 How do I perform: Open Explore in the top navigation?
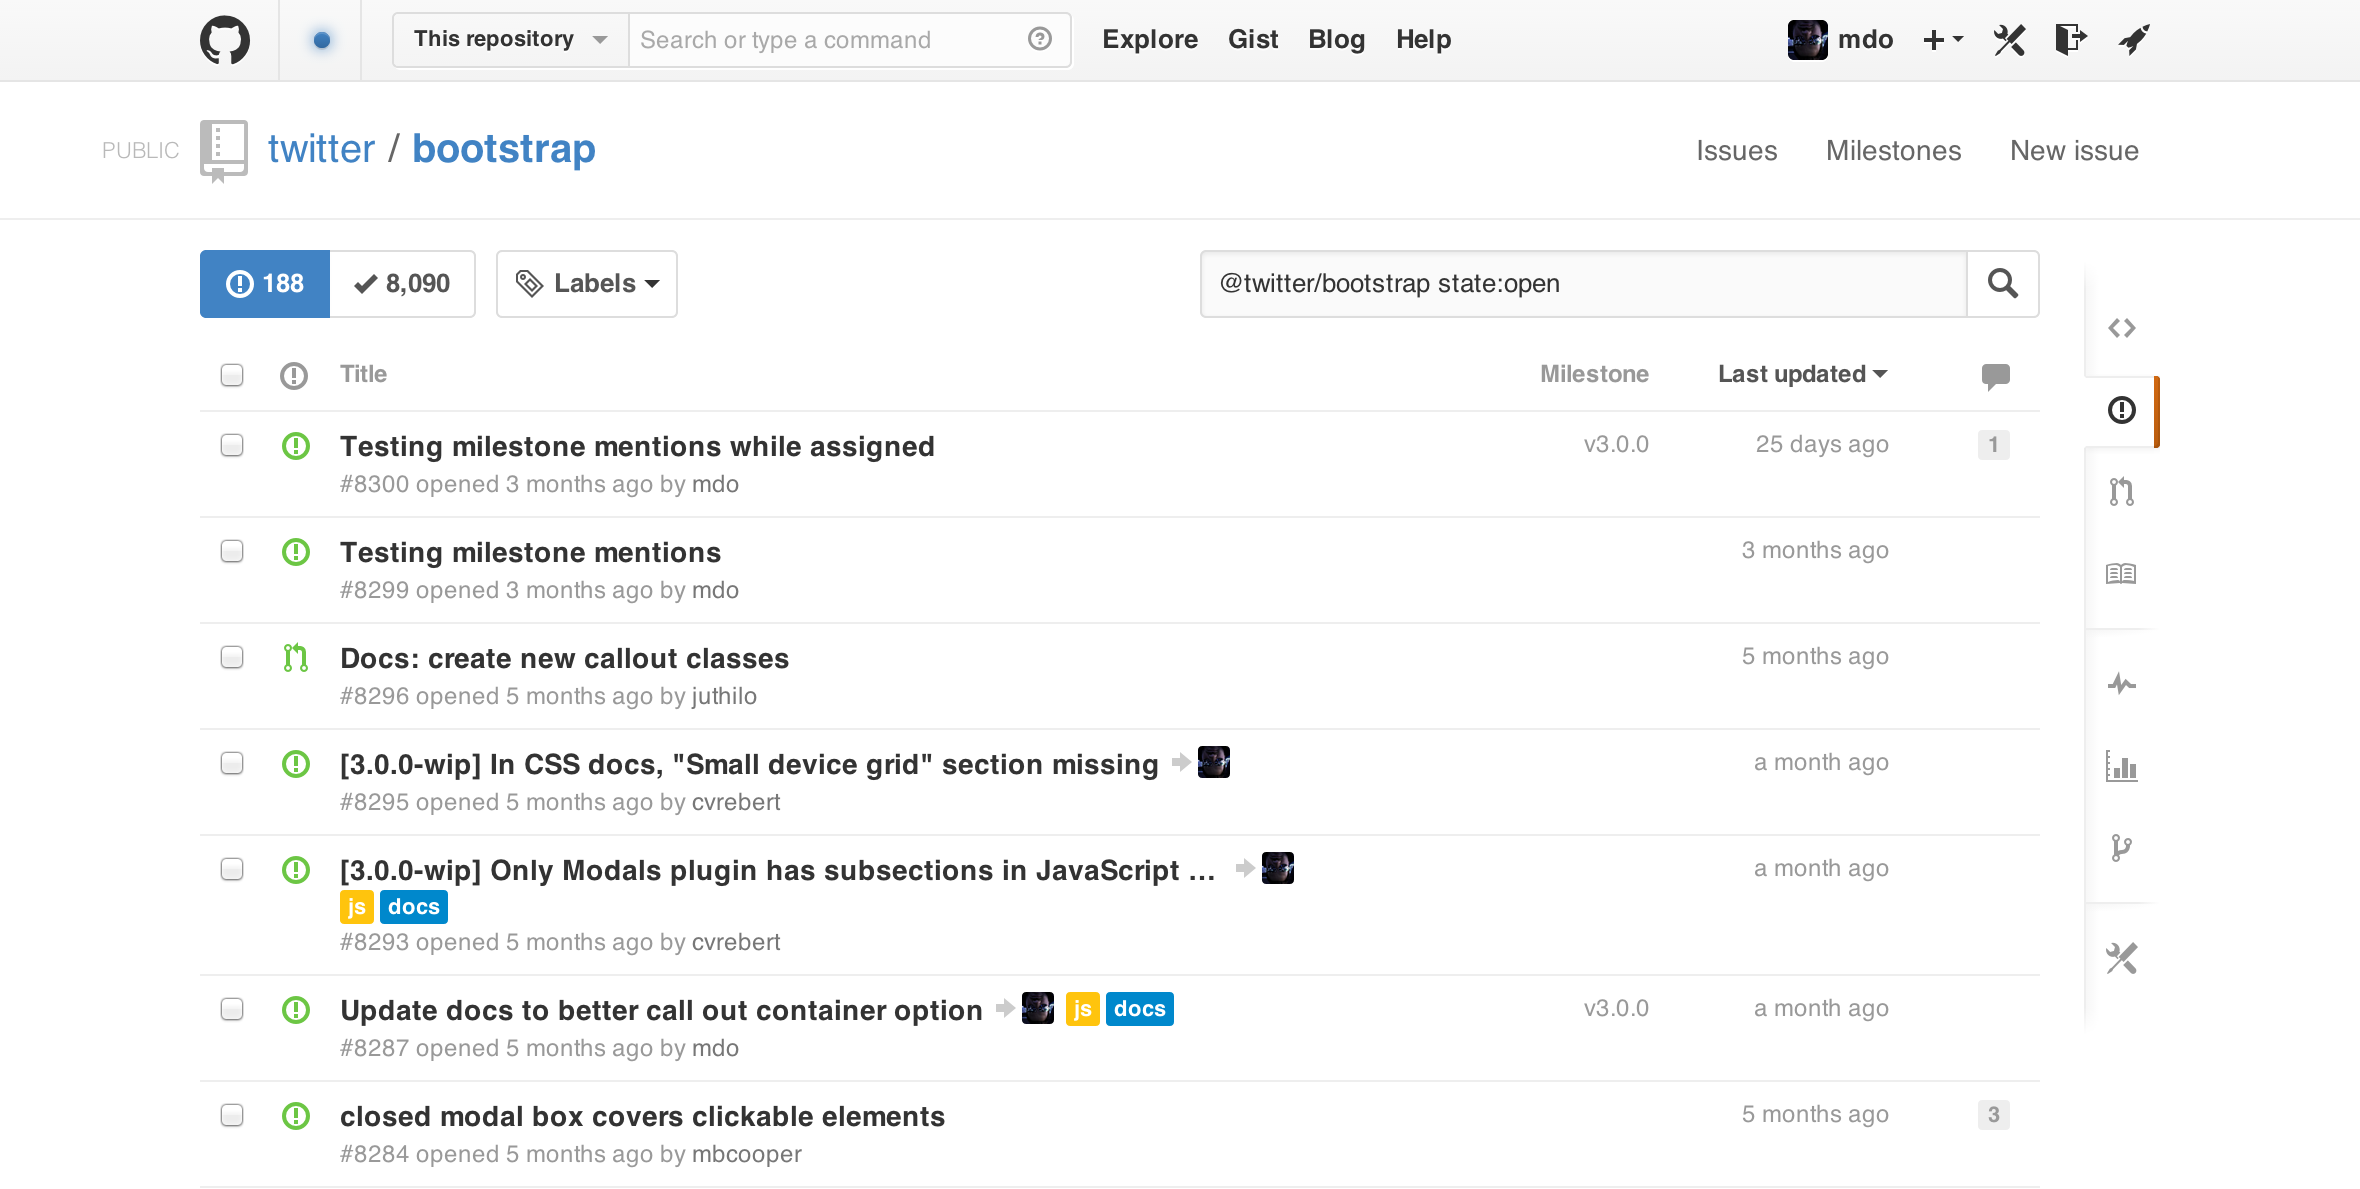[x=1150, y=40]
